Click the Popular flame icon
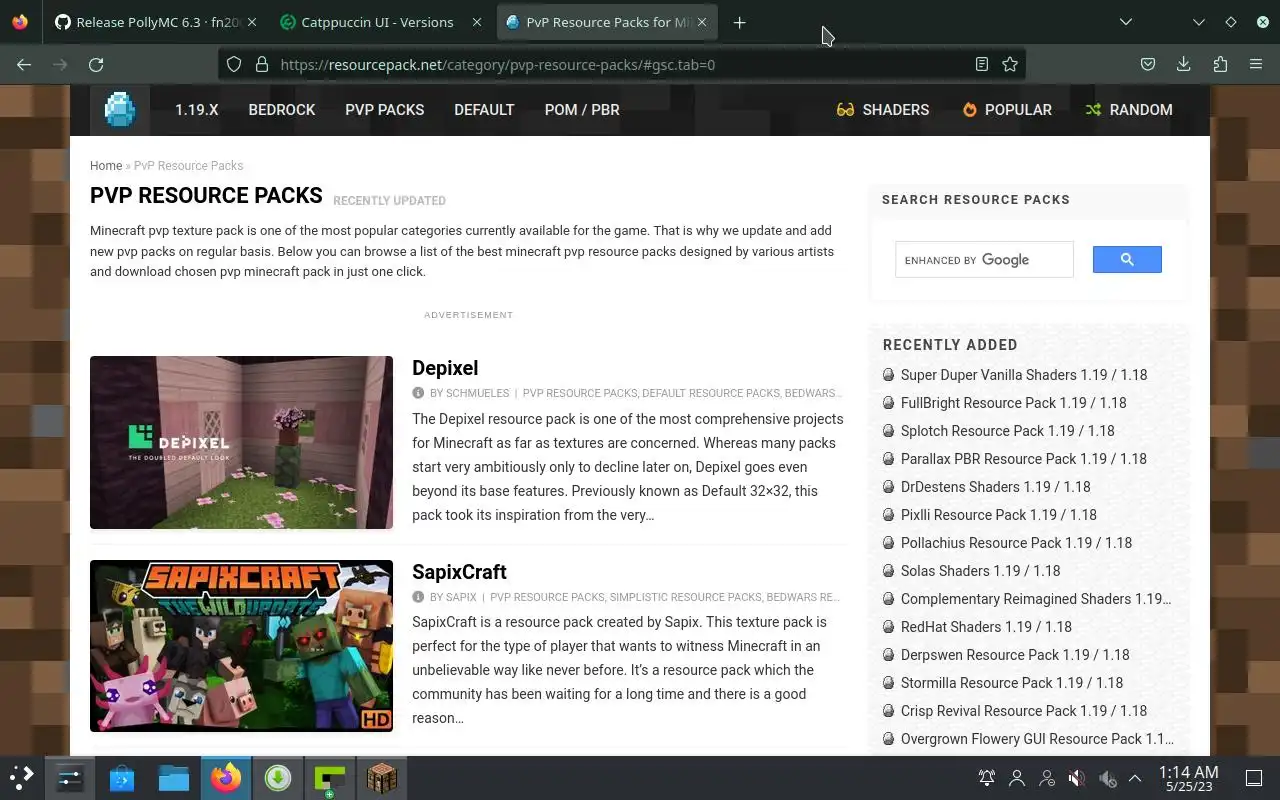The height and width of the screenshot is (800, 1280). (969, 110)
